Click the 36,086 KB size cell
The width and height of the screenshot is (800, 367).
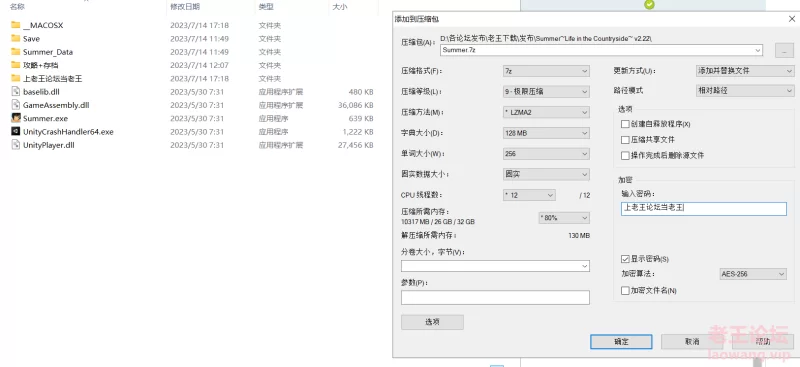coord(356,105)
